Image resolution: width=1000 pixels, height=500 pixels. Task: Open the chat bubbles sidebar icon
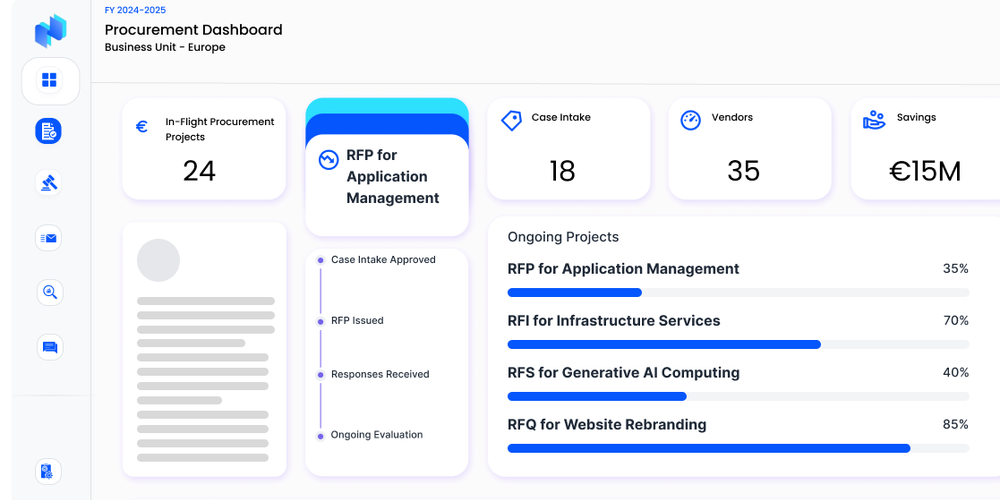(x=50, y=347)
